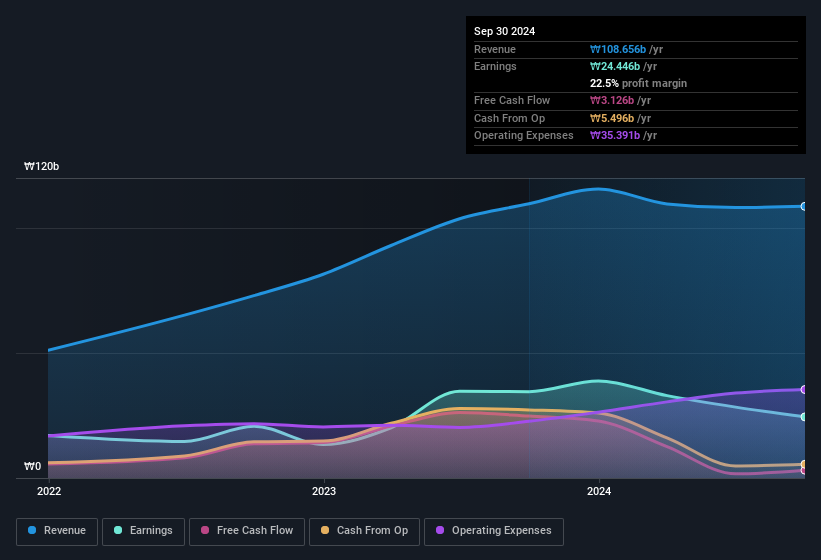The width and height of the screenshot is (821, 560).
Task: Click the Cash From Op tooltip label
Action: pyautogui.click(x=509, y=118)
